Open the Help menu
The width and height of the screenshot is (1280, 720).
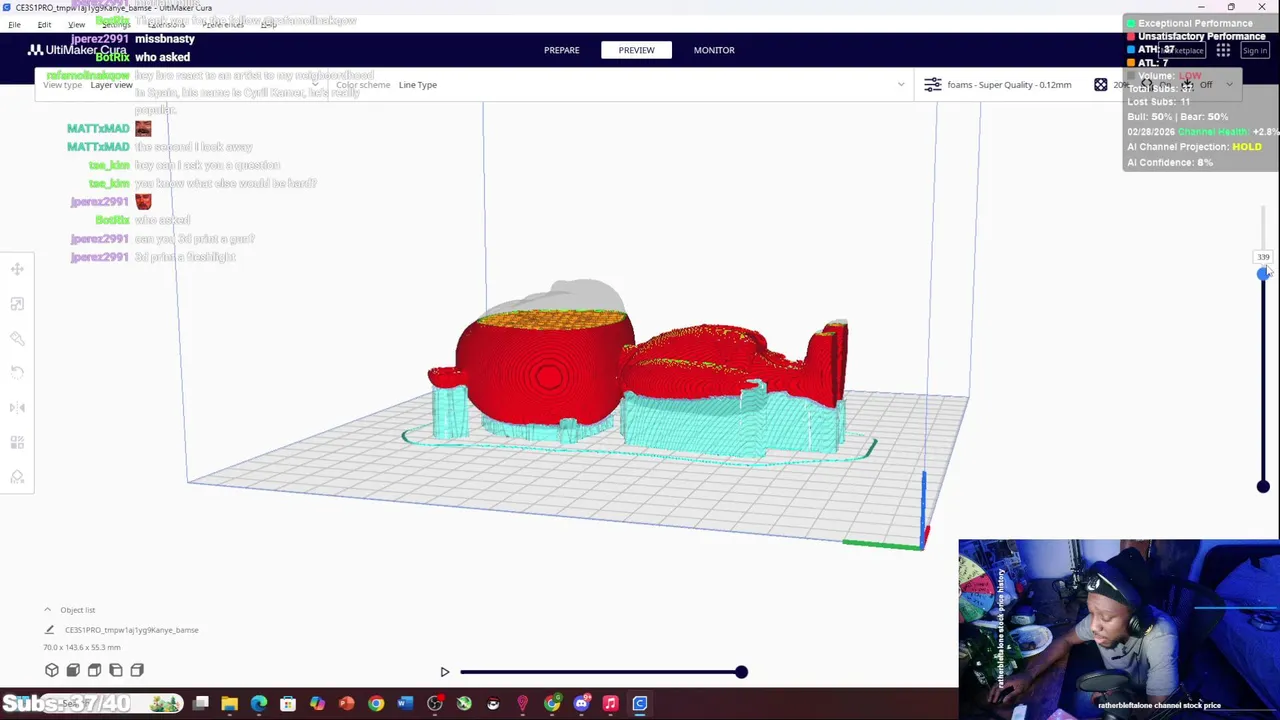[x=268, y=24]
